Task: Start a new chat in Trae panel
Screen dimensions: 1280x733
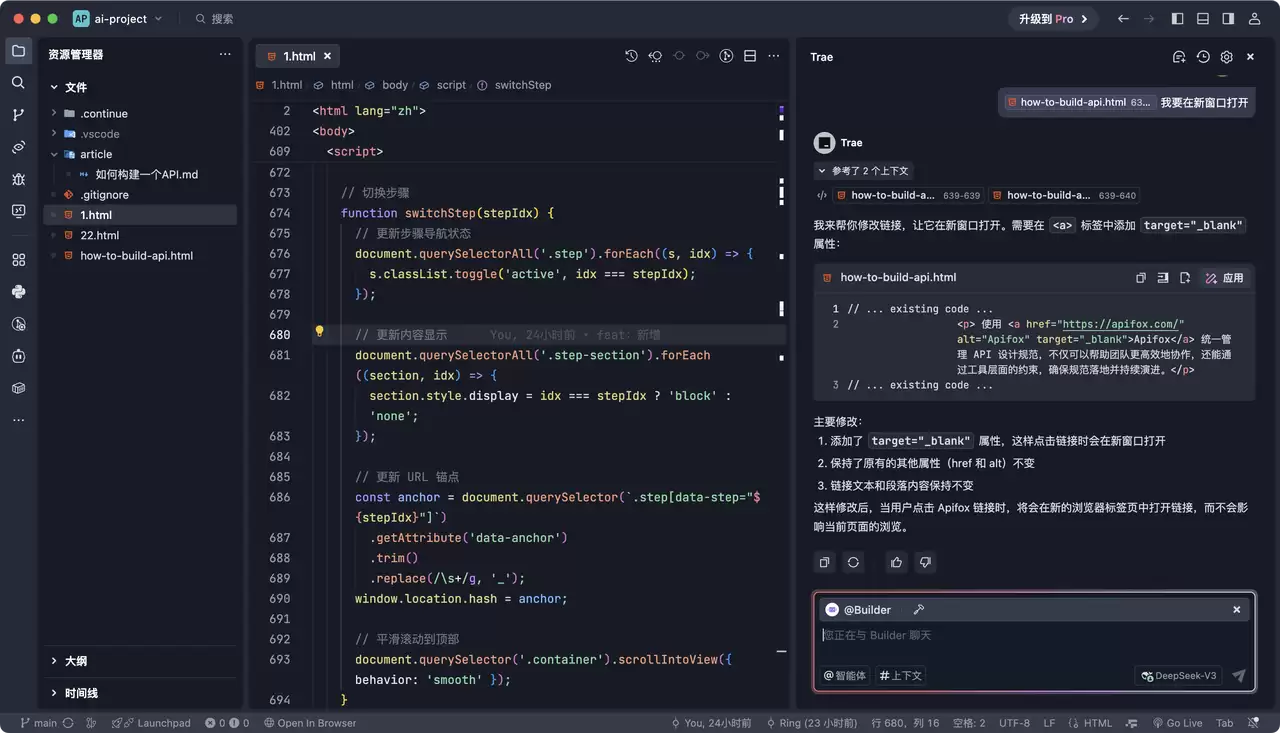Action: coord(1179,57)
